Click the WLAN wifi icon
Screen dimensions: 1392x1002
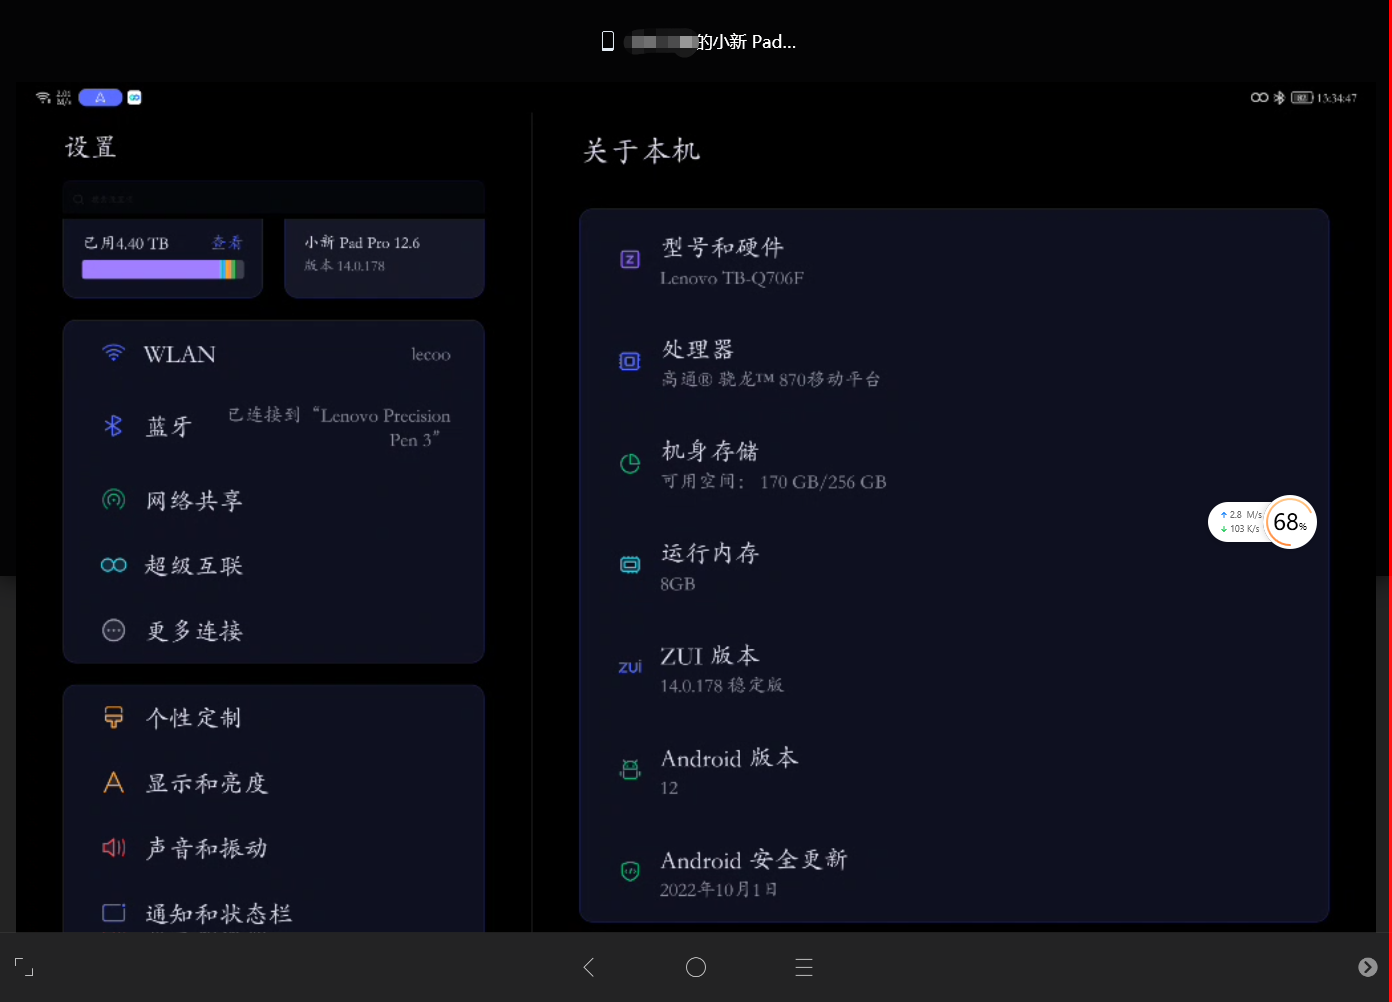pyautogui.click(x=114, y=354)
